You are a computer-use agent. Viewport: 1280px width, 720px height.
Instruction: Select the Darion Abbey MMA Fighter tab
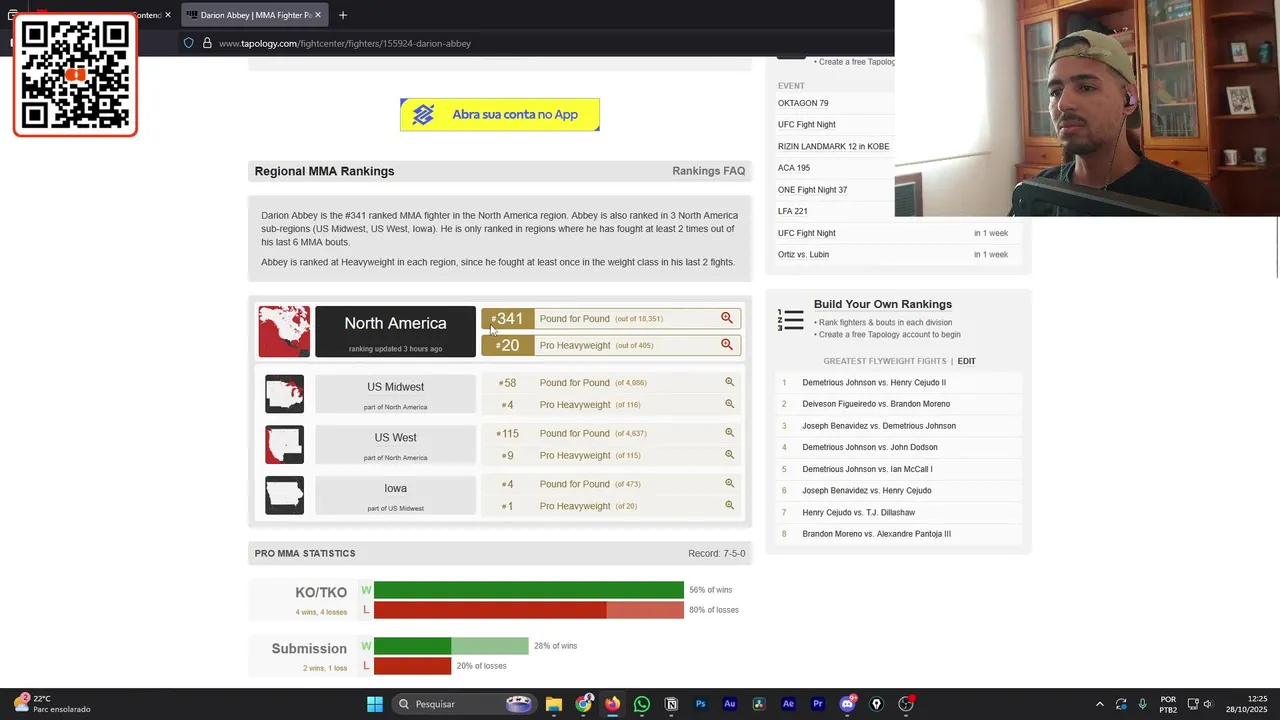point(256,15)
